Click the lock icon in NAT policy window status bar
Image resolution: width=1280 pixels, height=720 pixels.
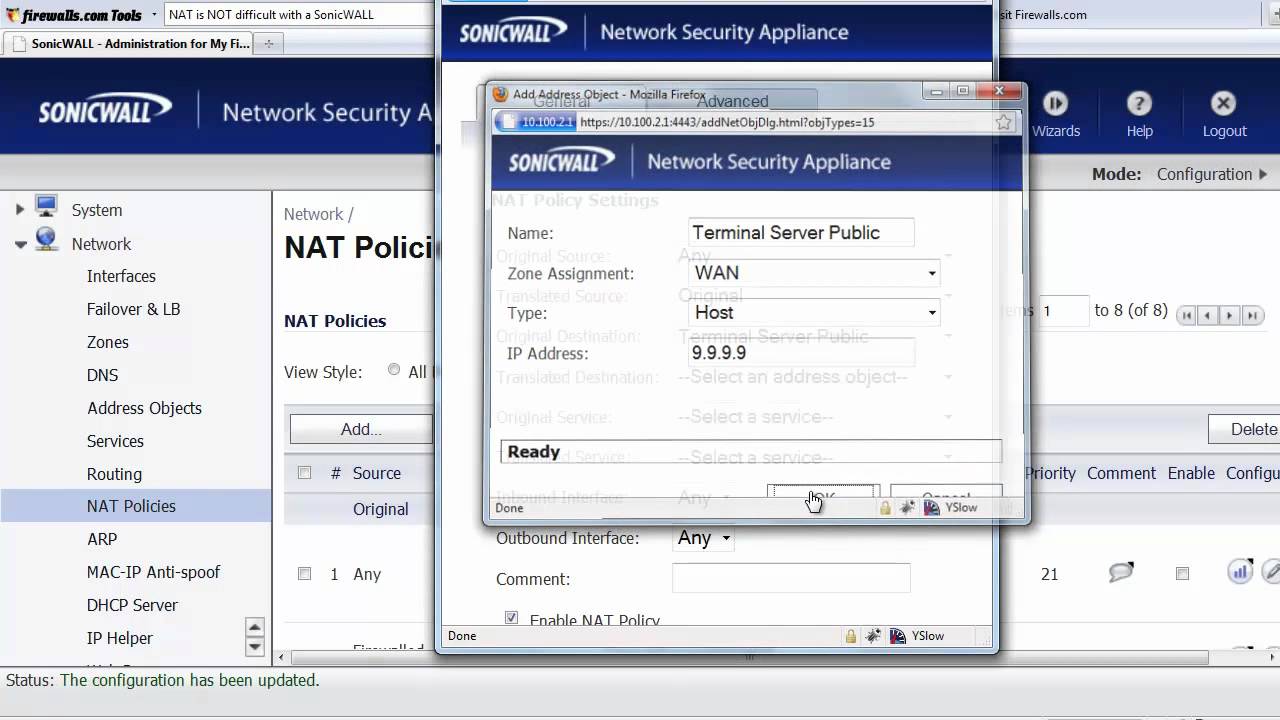pos(851,636)
